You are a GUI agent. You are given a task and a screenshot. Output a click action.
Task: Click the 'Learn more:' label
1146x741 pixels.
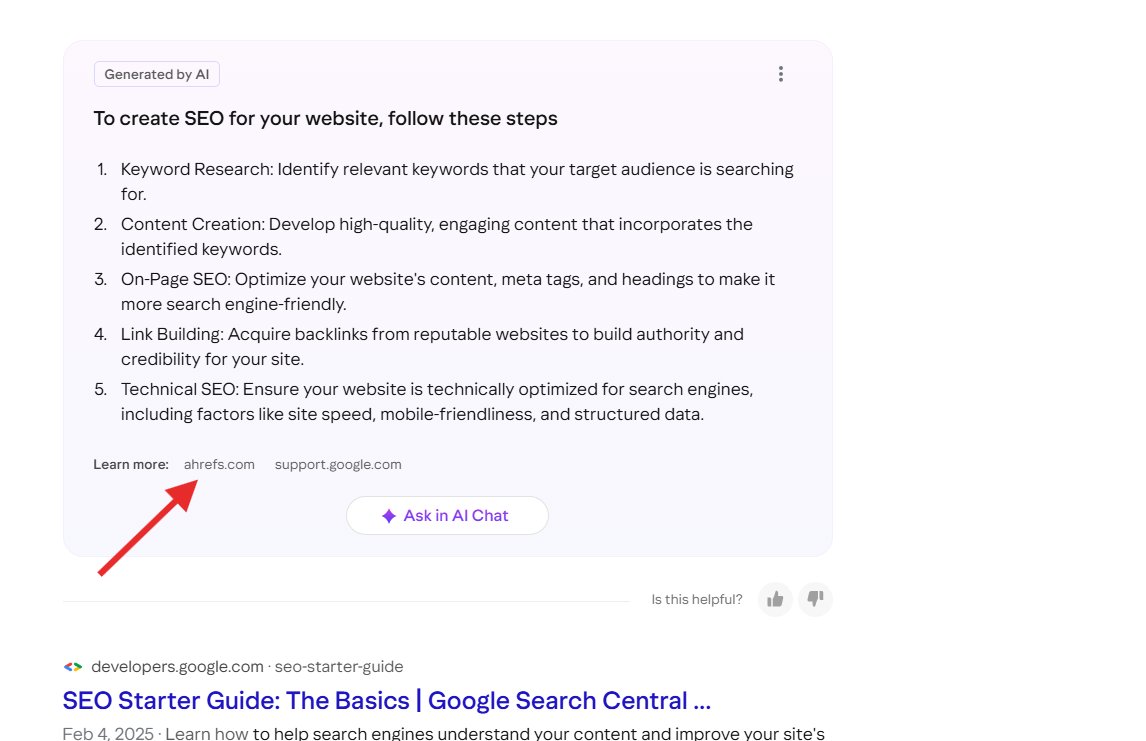[x=131, y=464]
